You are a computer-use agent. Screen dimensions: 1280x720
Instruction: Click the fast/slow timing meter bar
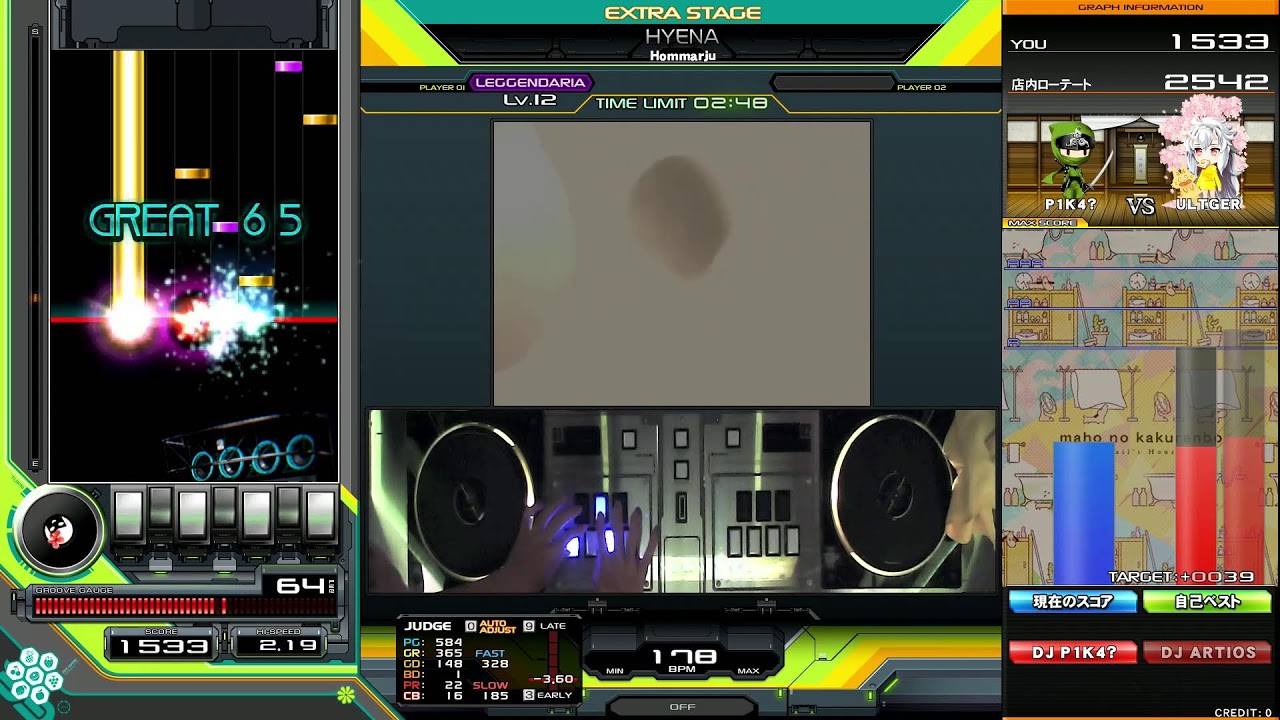coord(551,660)
